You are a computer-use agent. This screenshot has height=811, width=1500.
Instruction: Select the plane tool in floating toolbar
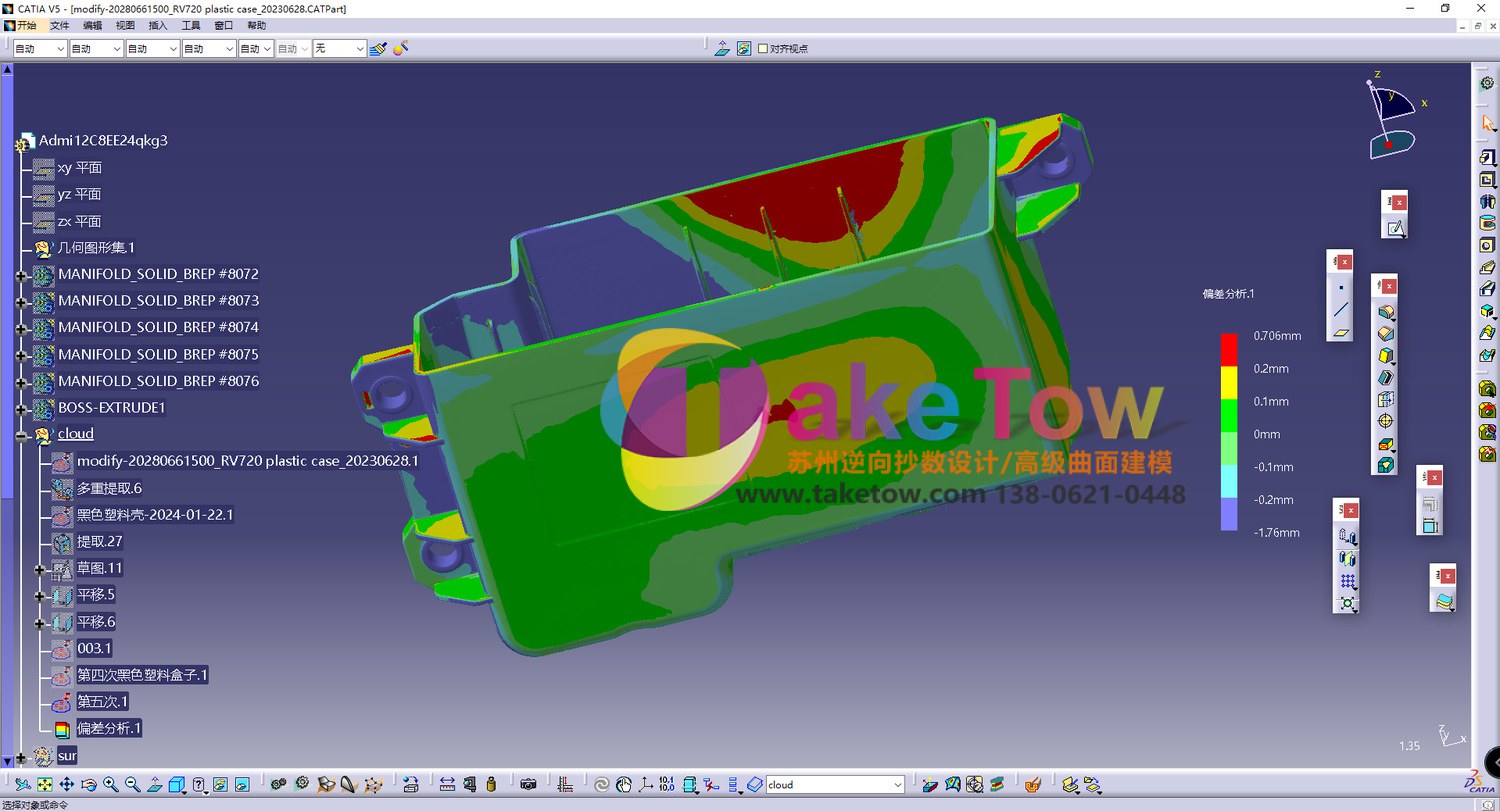click(1341, 333)
